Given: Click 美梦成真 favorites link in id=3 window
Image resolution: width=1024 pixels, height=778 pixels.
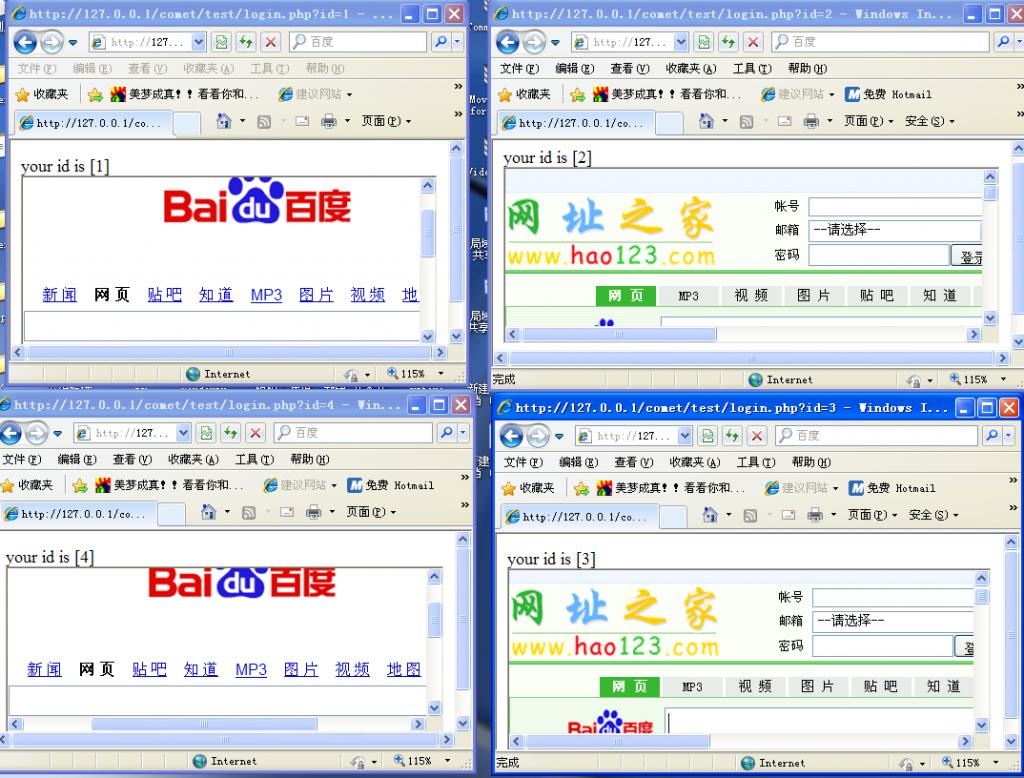Looking at the screenshot, I should point(671,488).
